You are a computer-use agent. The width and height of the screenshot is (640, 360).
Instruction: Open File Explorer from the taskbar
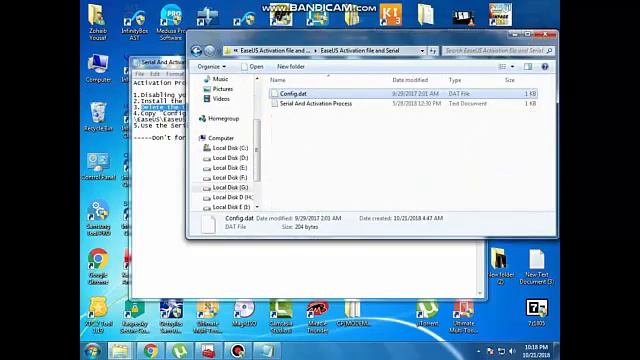(120, 351)
